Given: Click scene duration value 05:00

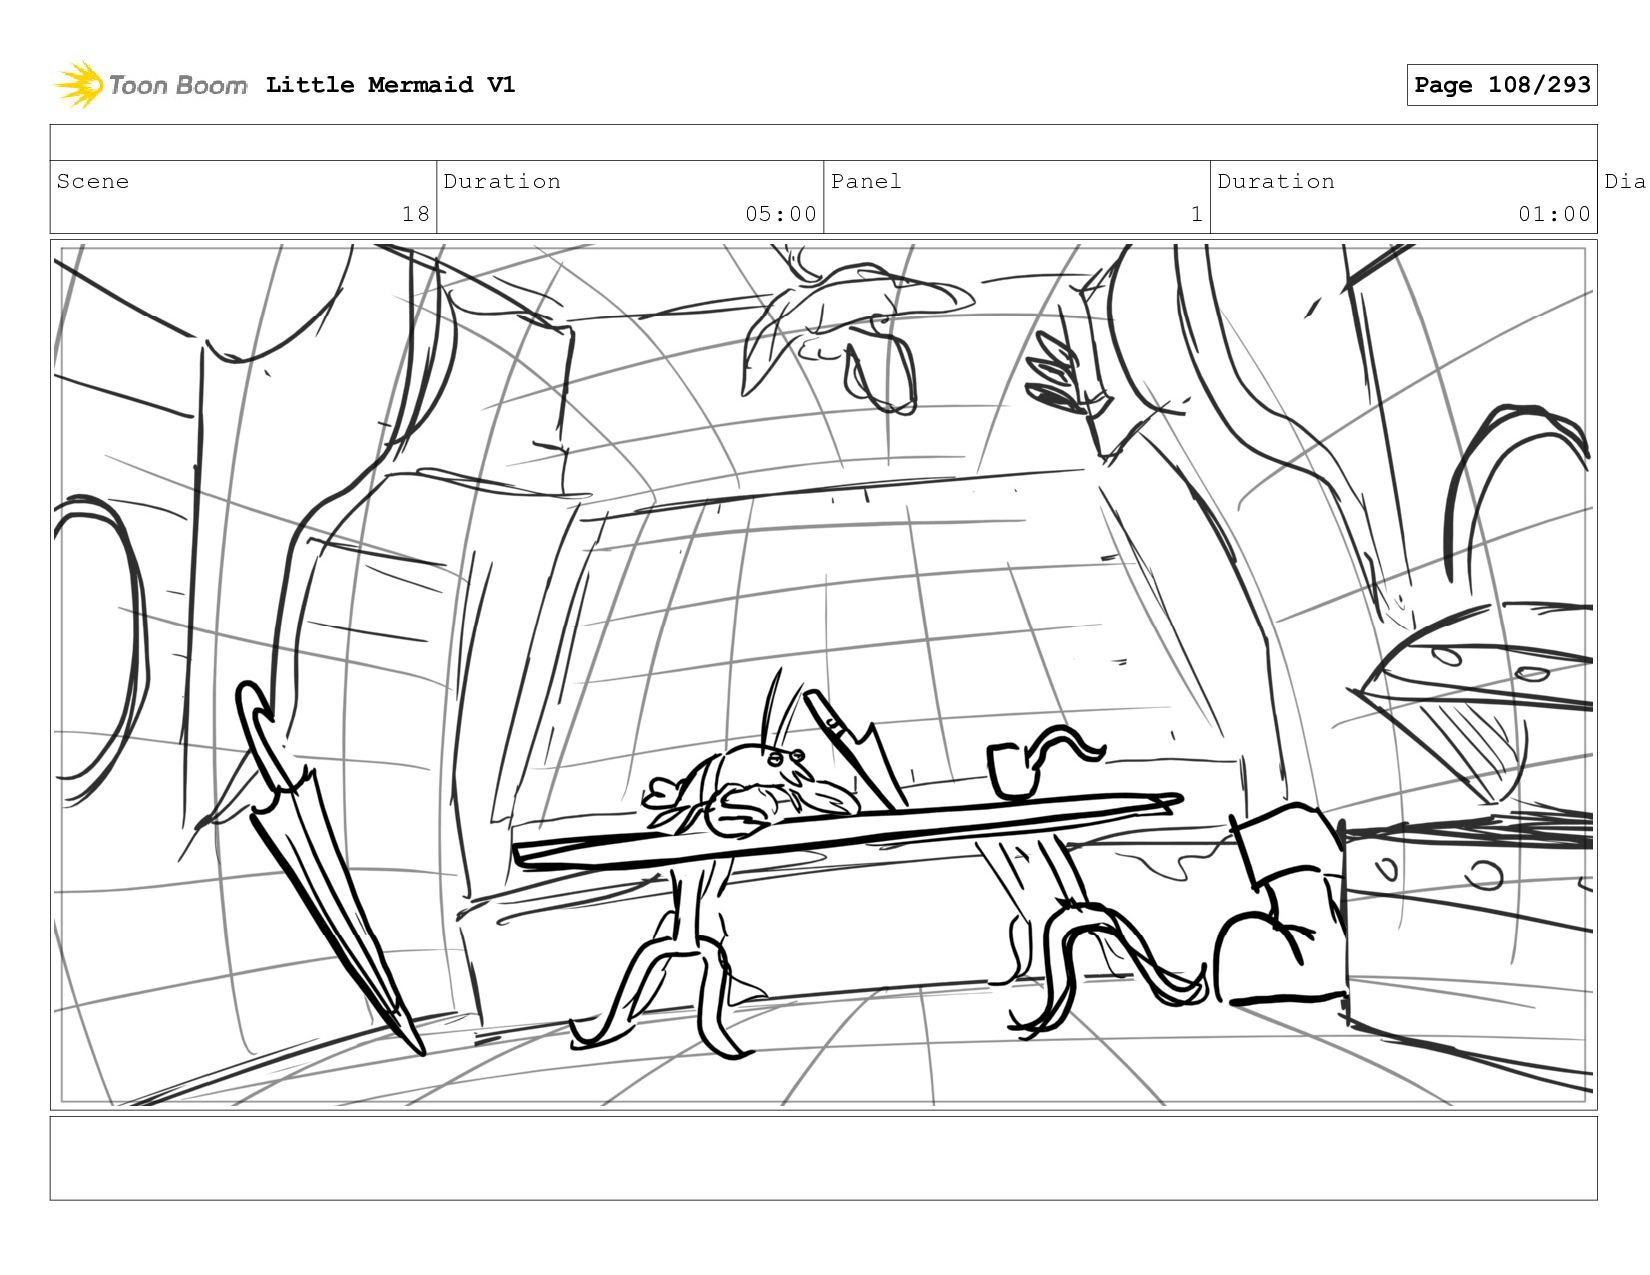Looking at the screenshot, I should [780, 214].
